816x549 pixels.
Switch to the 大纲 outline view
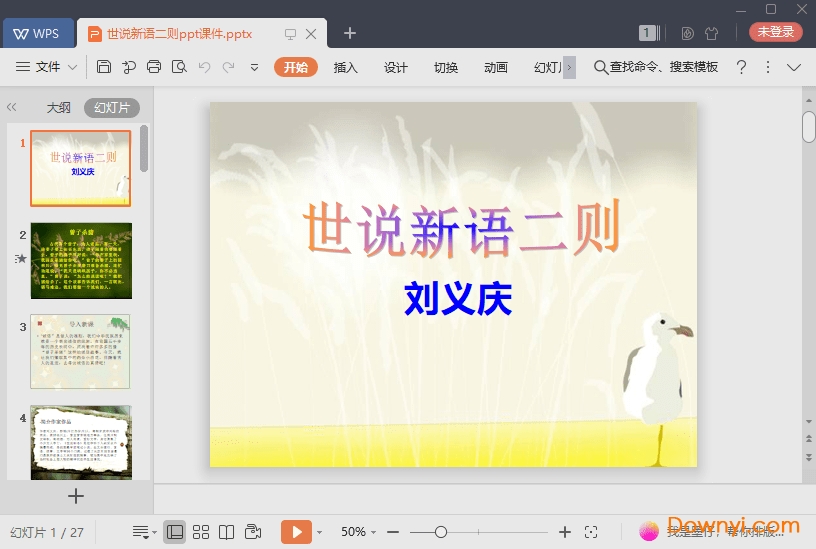point(58,108)
